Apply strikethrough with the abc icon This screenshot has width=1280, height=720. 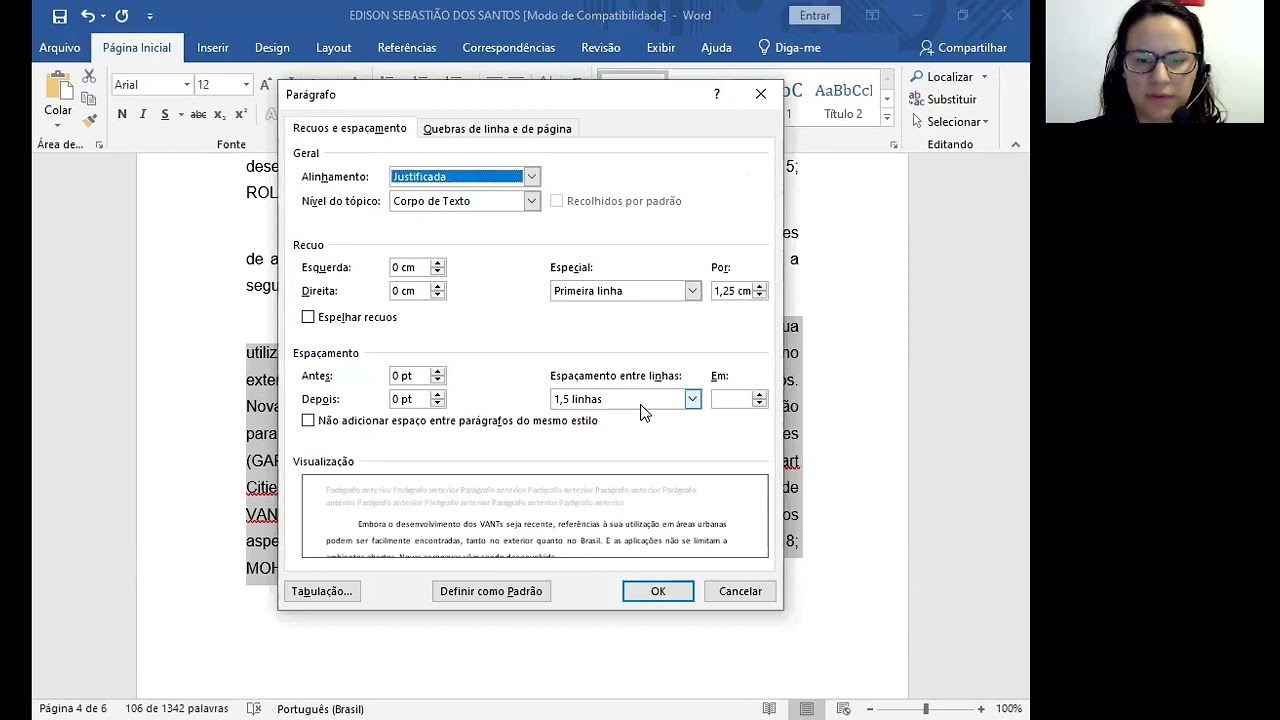point(199,114)
